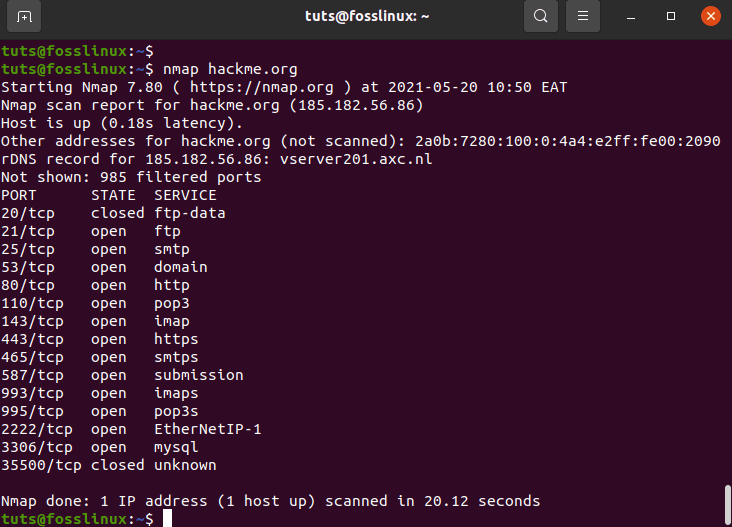The height and width of the screenshot is (527, 732).
Task: Click the 2222/tcp port entry
Action: tap(37, 429)
